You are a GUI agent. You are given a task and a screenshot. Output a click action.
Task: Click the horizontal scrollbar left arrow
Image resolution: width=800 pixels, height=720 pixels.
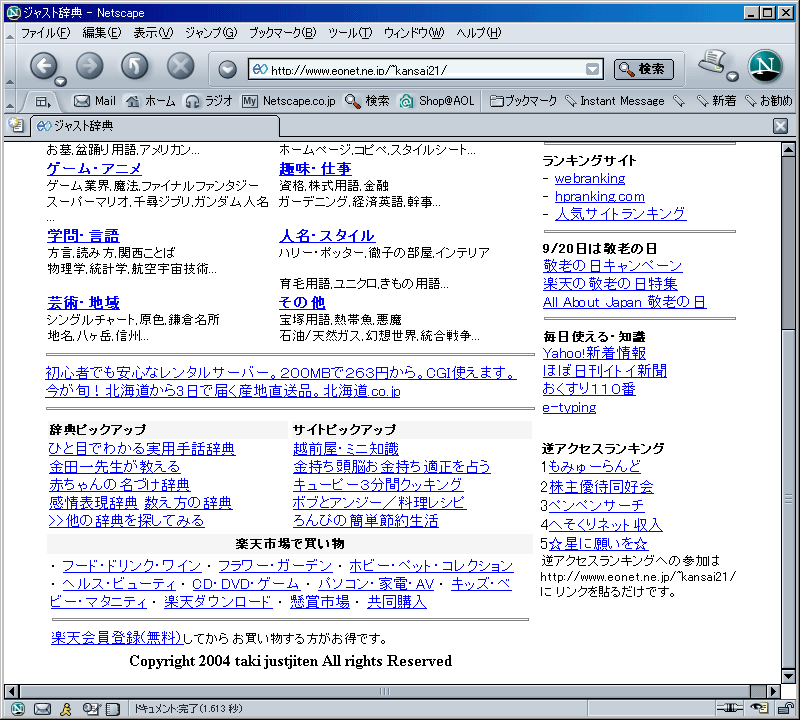(x=12, y=691)
